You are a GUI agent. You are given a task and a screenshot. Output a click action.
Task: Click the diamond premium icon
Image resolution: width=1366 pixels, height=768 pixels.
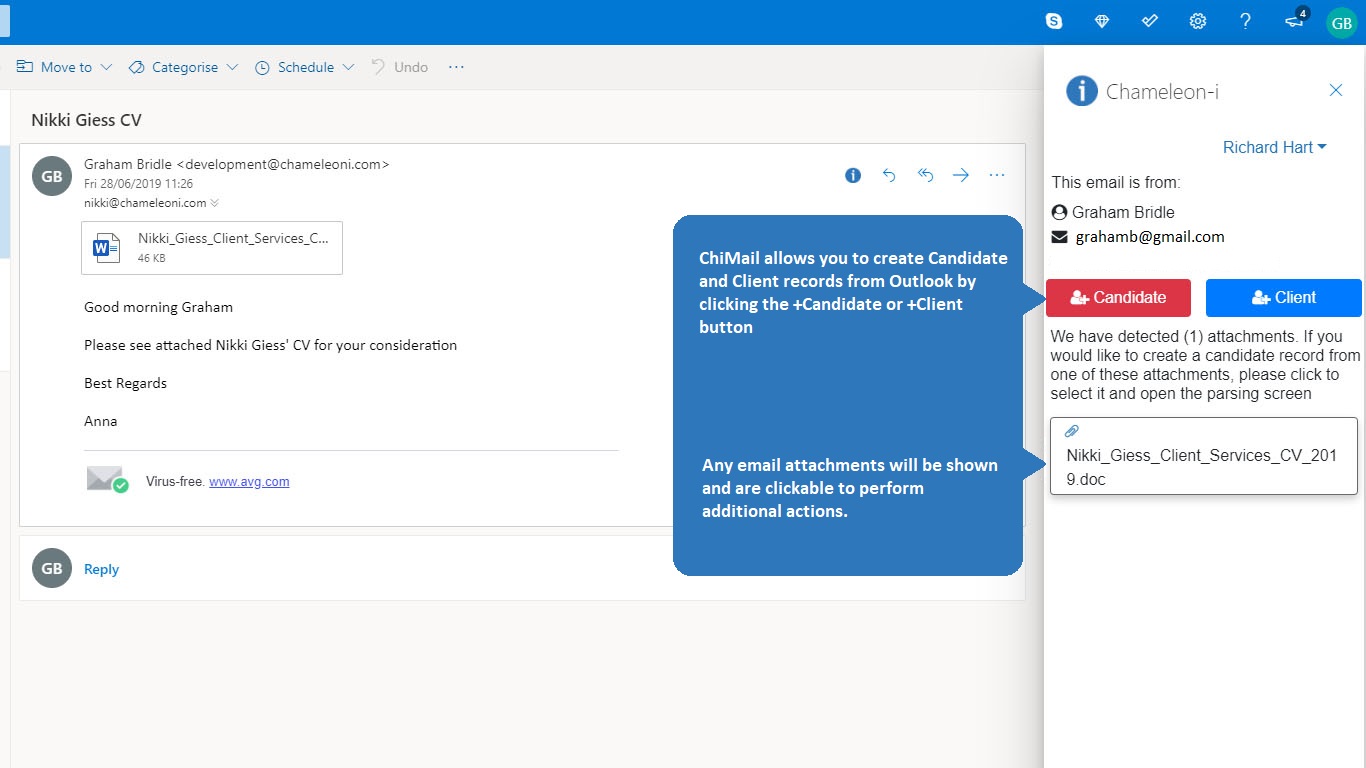[1102, 21]
